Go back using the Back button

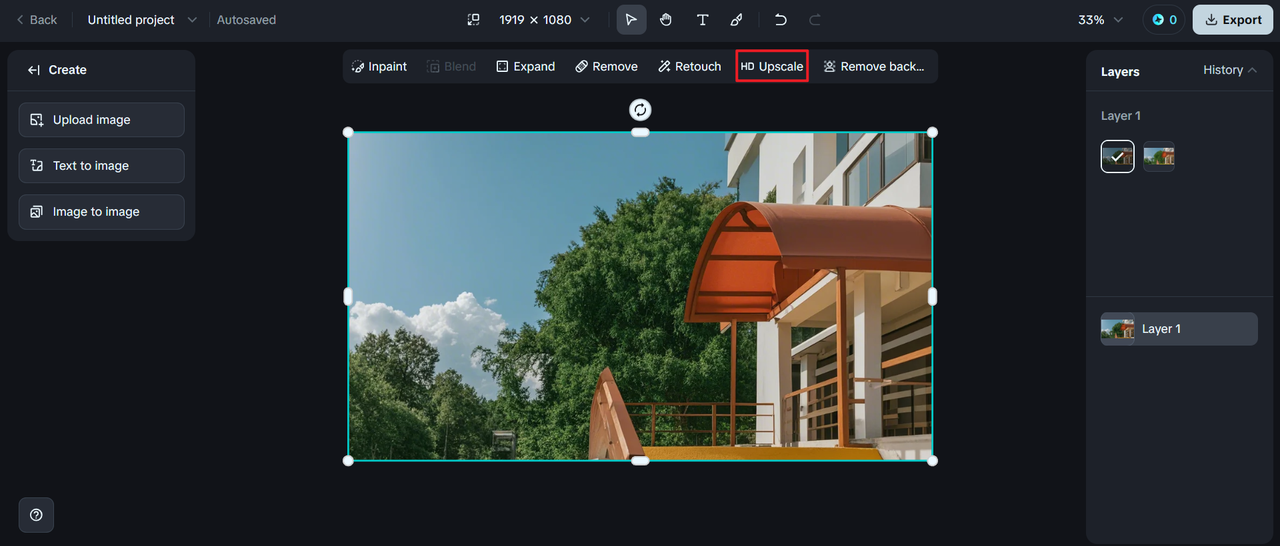tap(36, 20)
